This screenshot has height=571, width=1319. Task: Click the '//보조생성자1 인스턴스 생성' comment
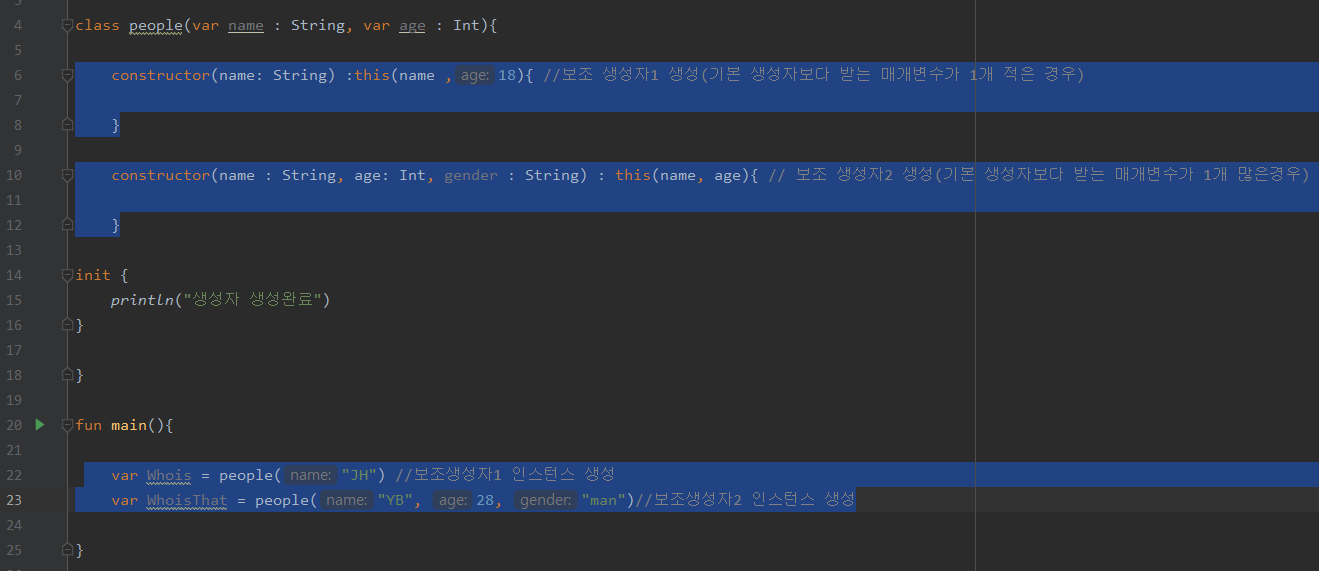tap(505, 475)
